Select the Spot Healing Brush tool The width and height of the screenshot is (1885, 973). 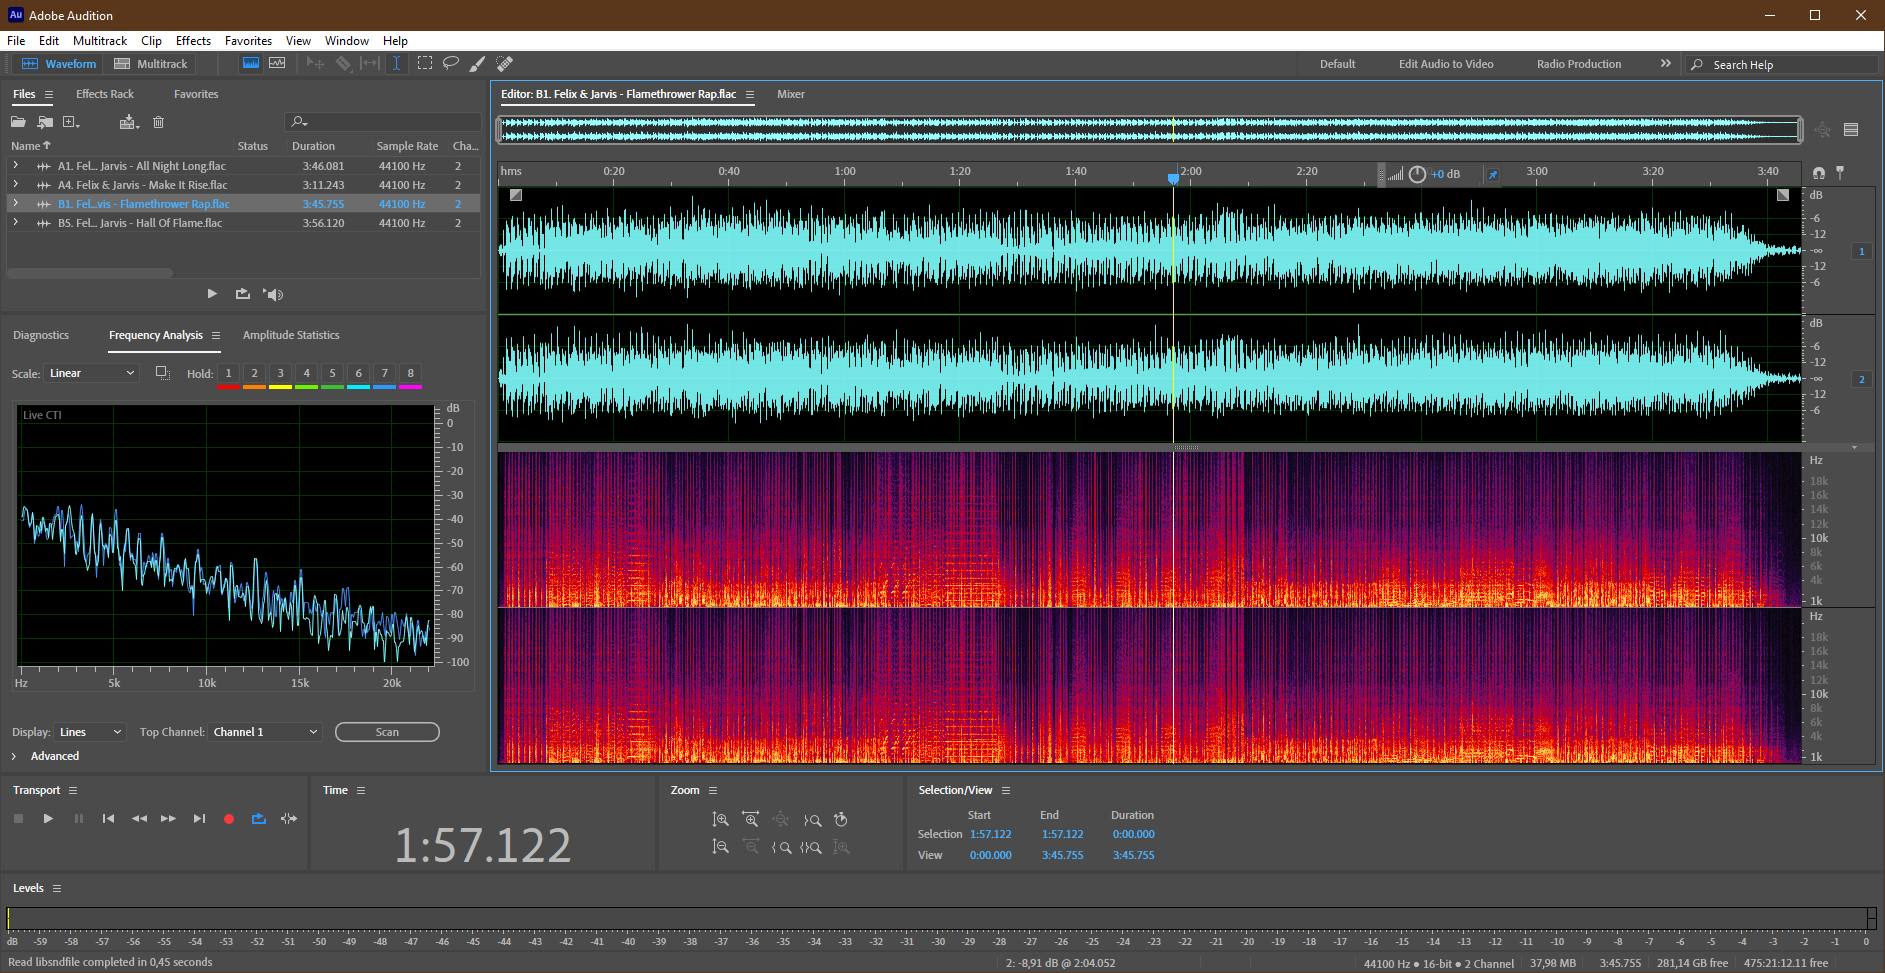point(505,63)
